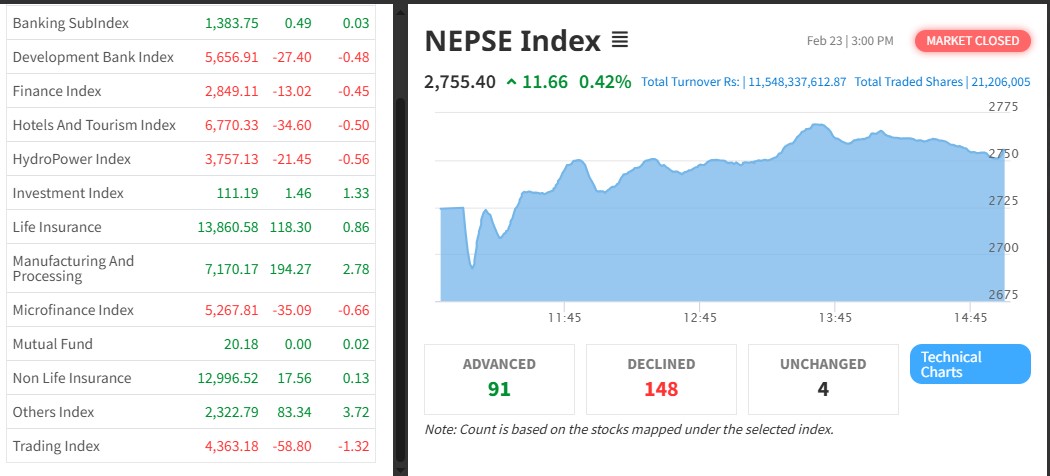1050x476 pixels.
Task: Select the Mutual Fund row
Action: click(x=53, y=344)
